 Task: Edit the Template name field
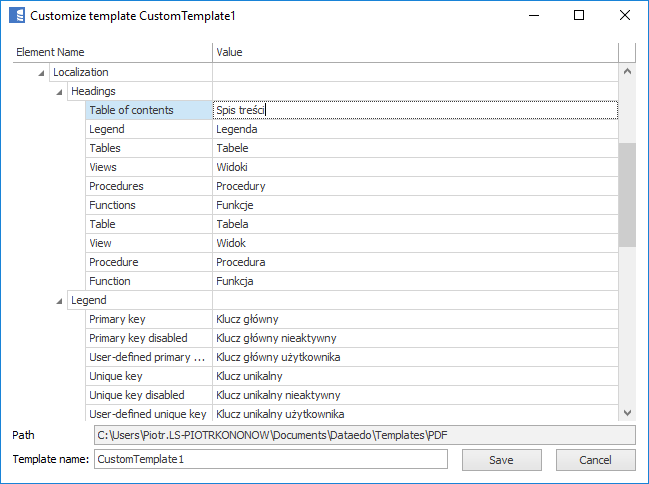click(270, 459)
